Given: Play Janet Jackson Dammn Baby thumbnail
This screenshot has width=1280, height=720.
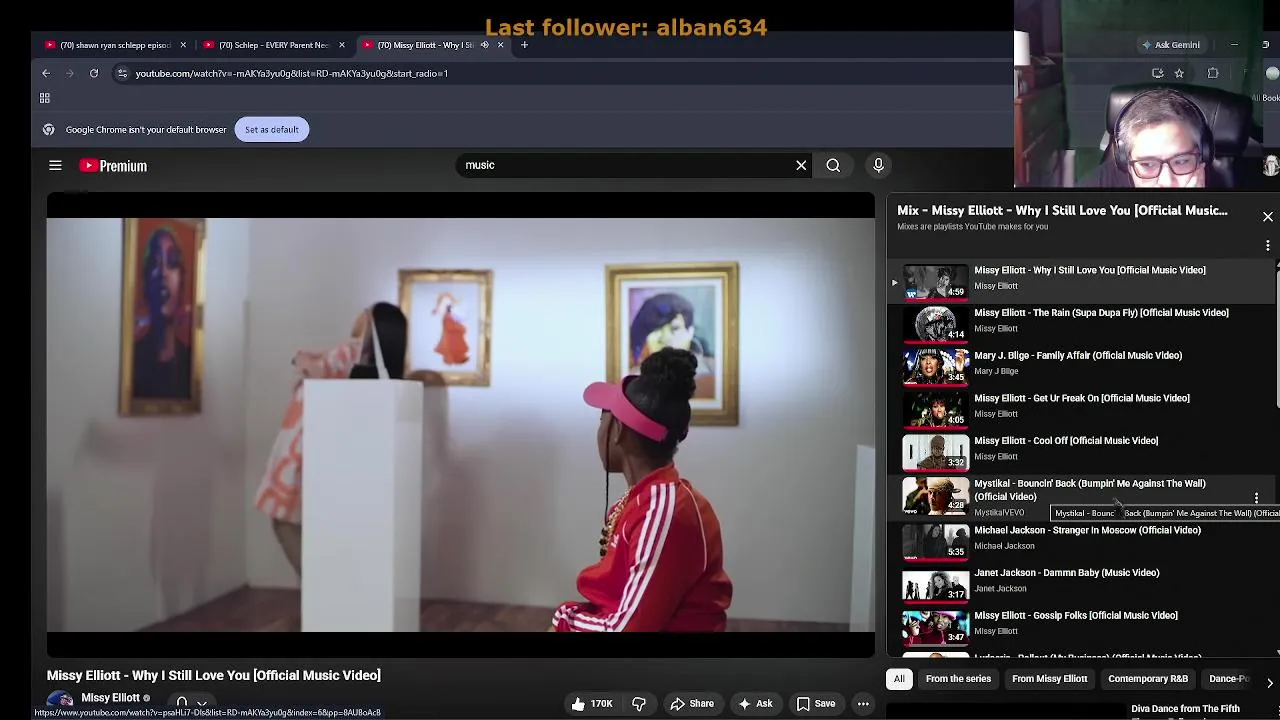Looking at the screenshot, I should pos(936,584).
